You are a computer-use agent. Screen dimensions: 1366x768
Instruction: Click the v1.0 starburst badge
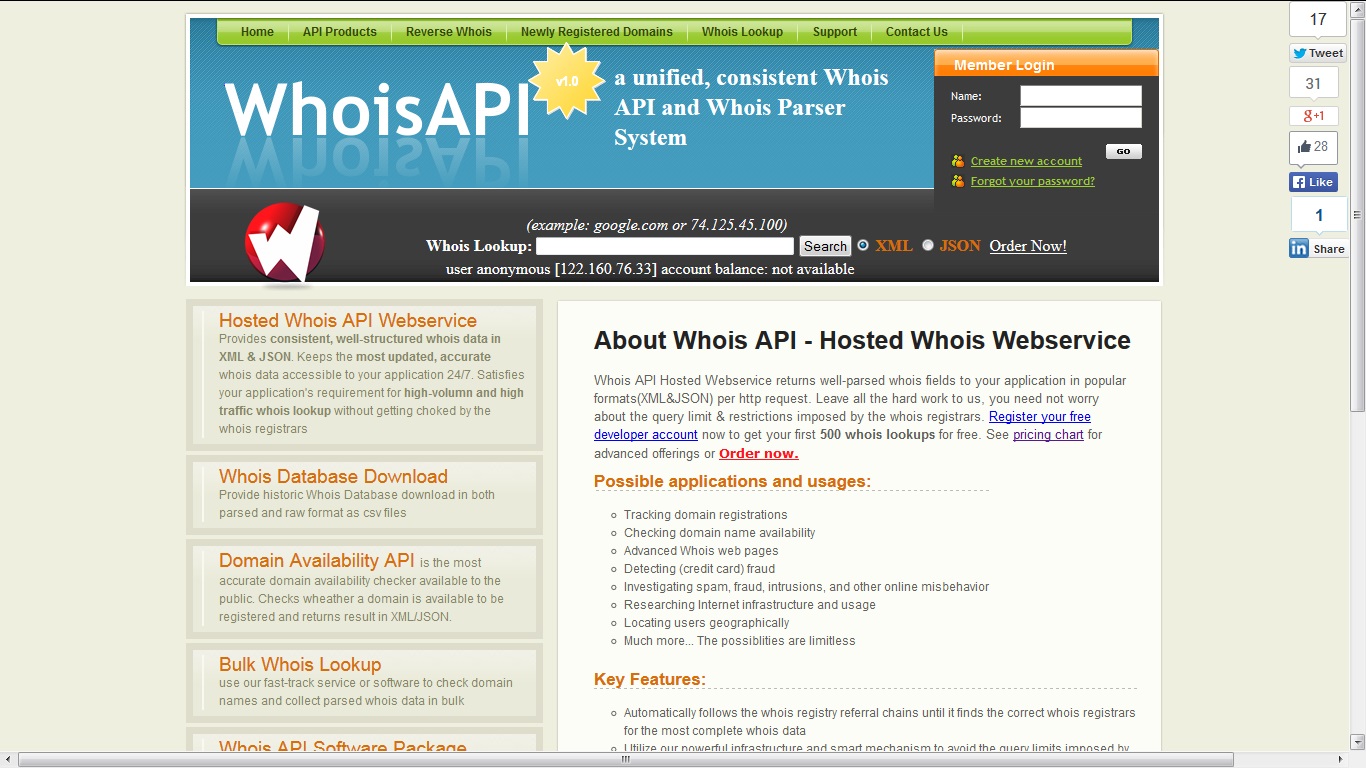pos(567,81)
